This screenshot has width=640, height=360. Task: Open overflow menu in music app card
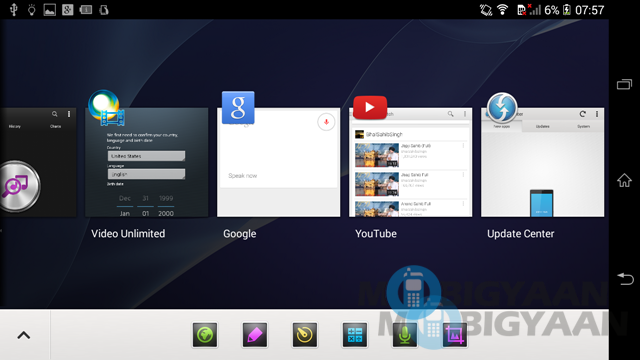pyautogui.click(x=69, y=114)
